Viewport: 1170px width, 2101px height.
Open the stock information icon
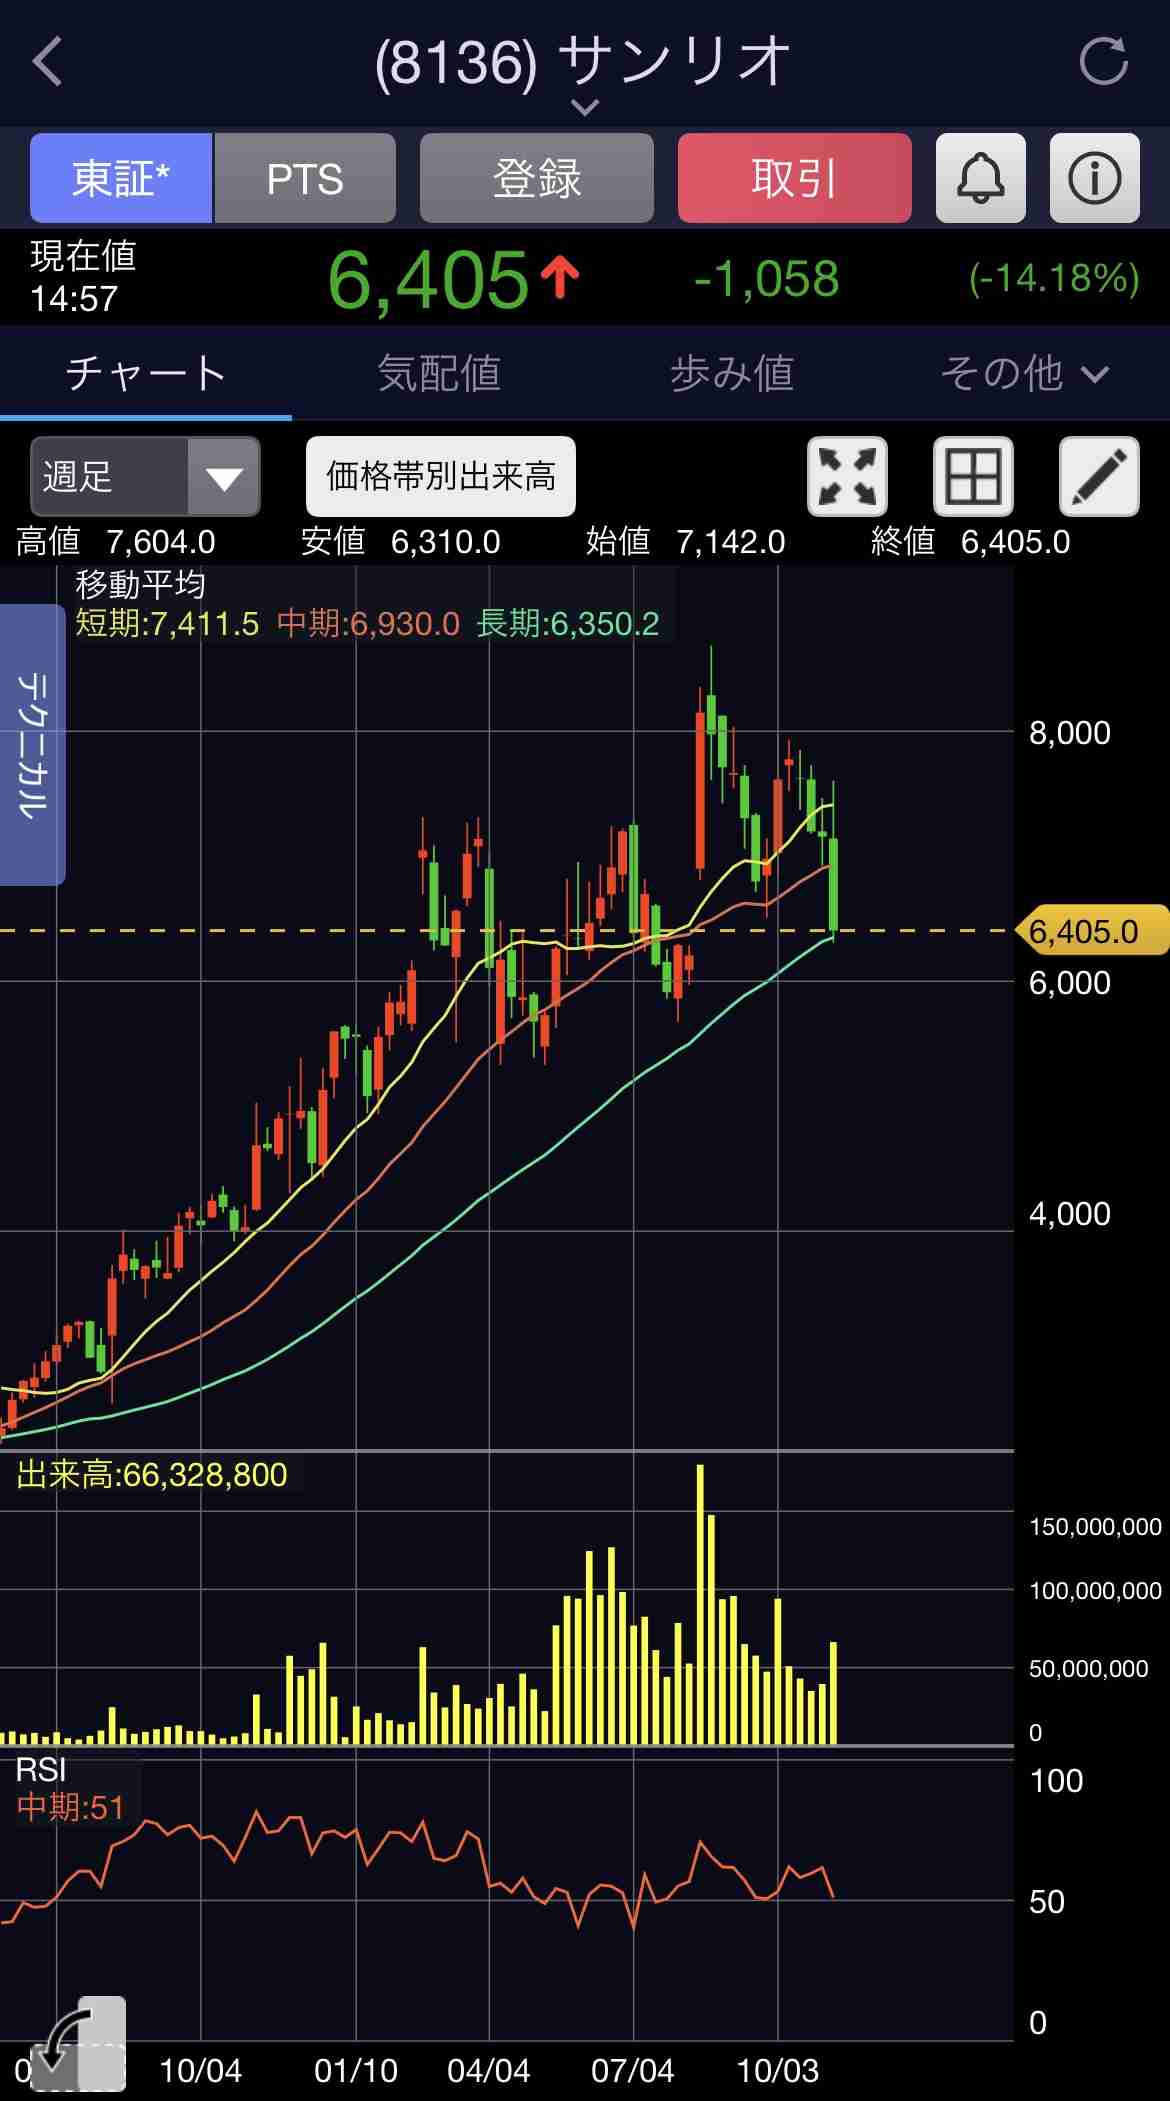tap(1094, 178)
